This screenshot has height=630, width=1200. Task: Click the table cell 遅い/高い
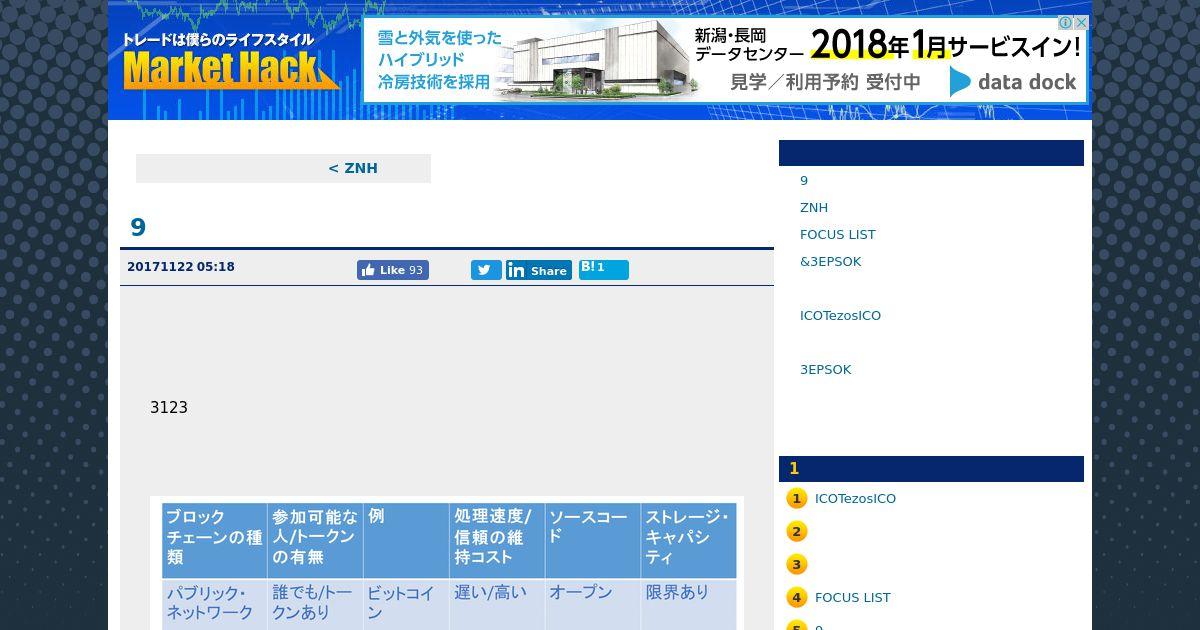click(497, 604)
